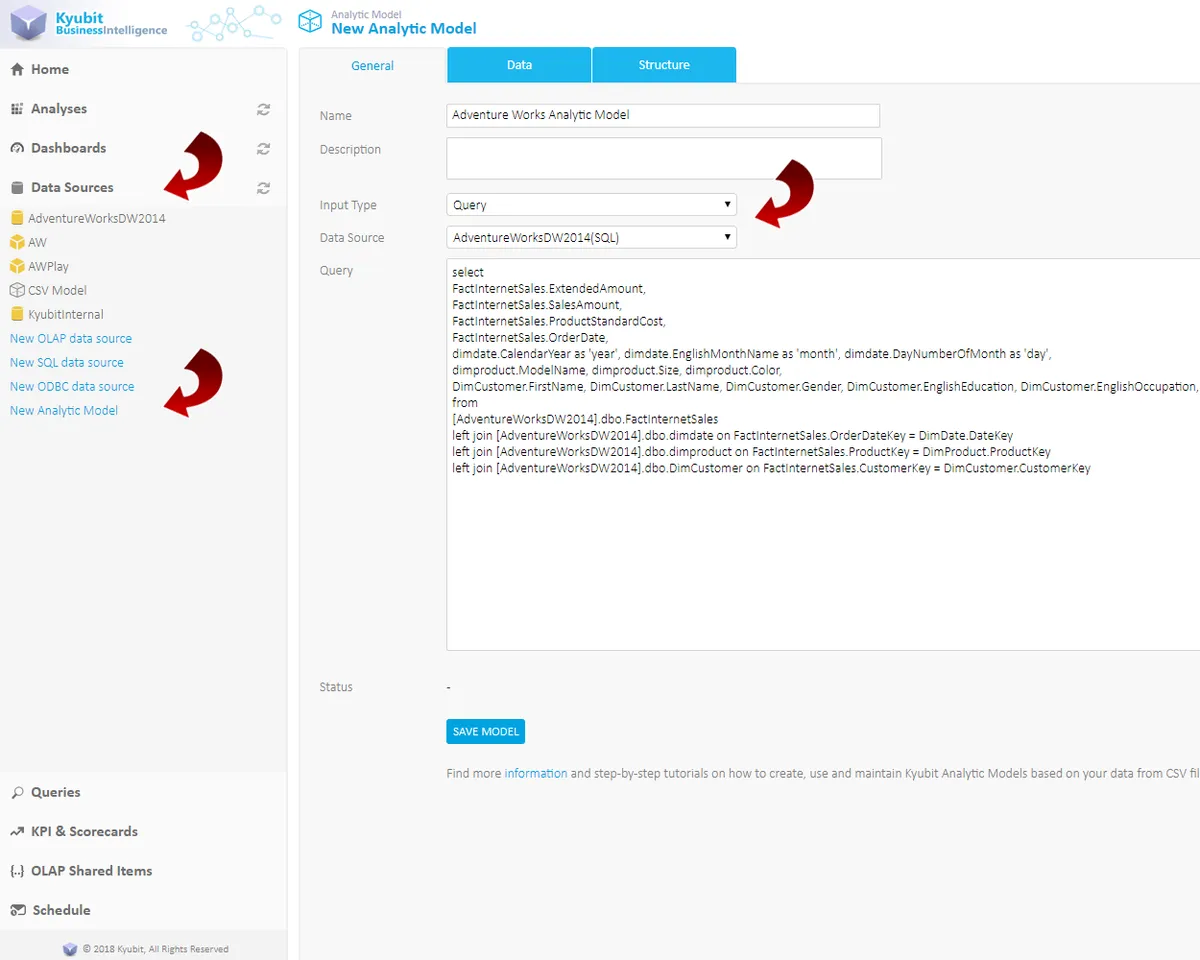
Task: Select the AdventureWorksDW2014 data source
Action: tap(97, 218)
